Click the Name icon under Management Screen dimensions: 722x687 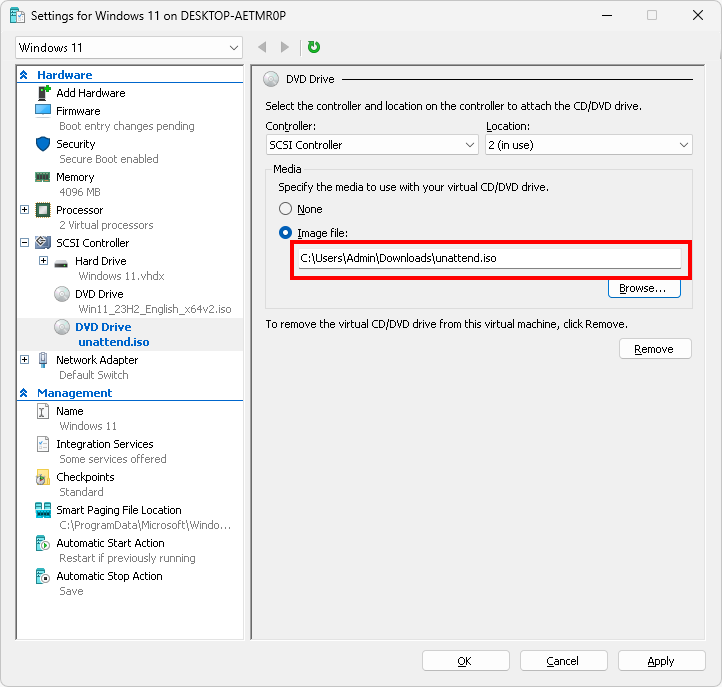[42, 411]
